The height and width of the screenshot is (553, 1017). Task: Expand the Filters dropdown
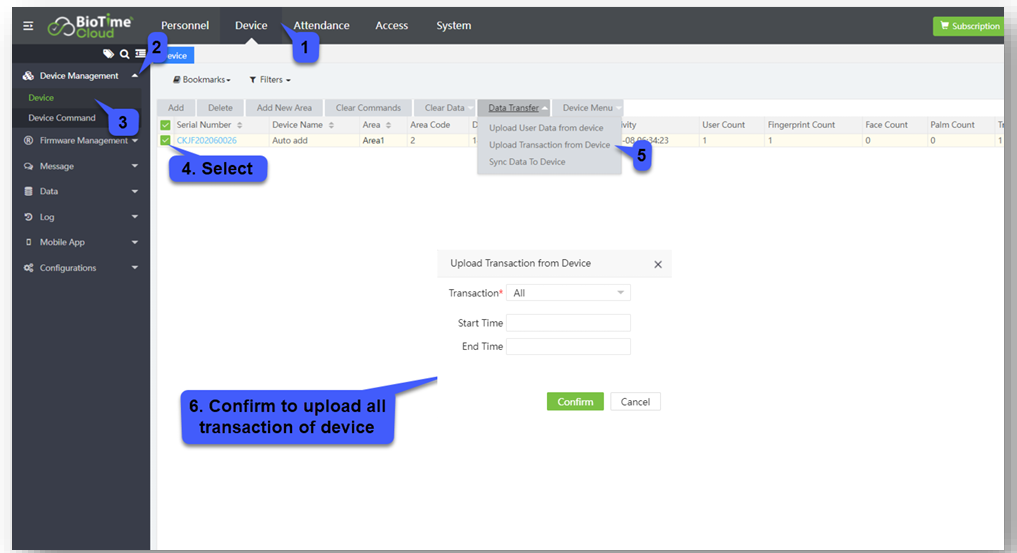point(270,80)
